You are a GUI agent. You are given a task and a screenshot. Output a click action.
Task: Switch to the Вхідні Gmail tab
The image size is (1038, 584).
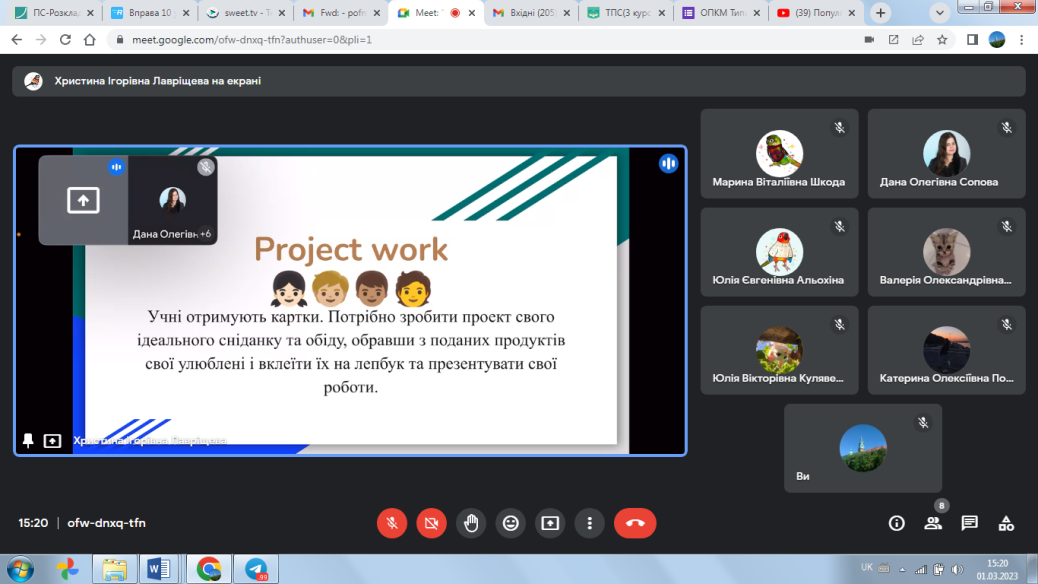point(532,13)
